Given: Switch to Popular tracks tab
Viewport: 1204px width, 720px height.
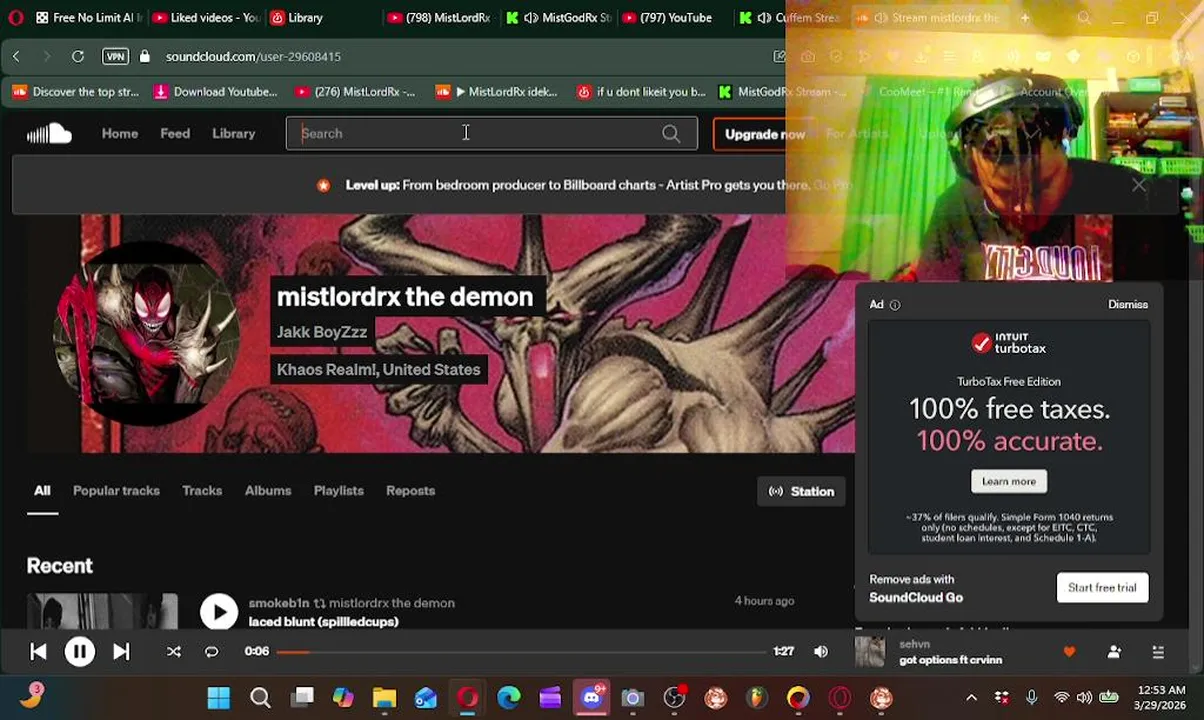Looking at the screenshot, I should [116, 491].
